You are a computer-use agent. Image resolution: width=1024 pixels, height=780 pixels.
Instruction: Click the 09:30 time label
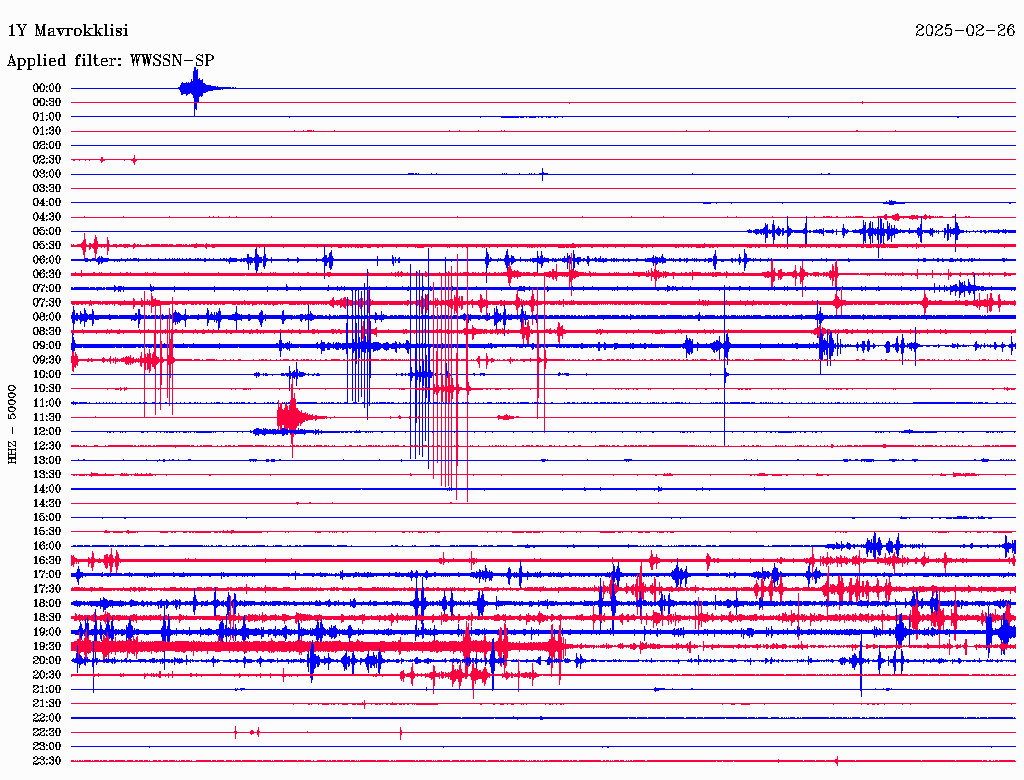tap(47, 360)
